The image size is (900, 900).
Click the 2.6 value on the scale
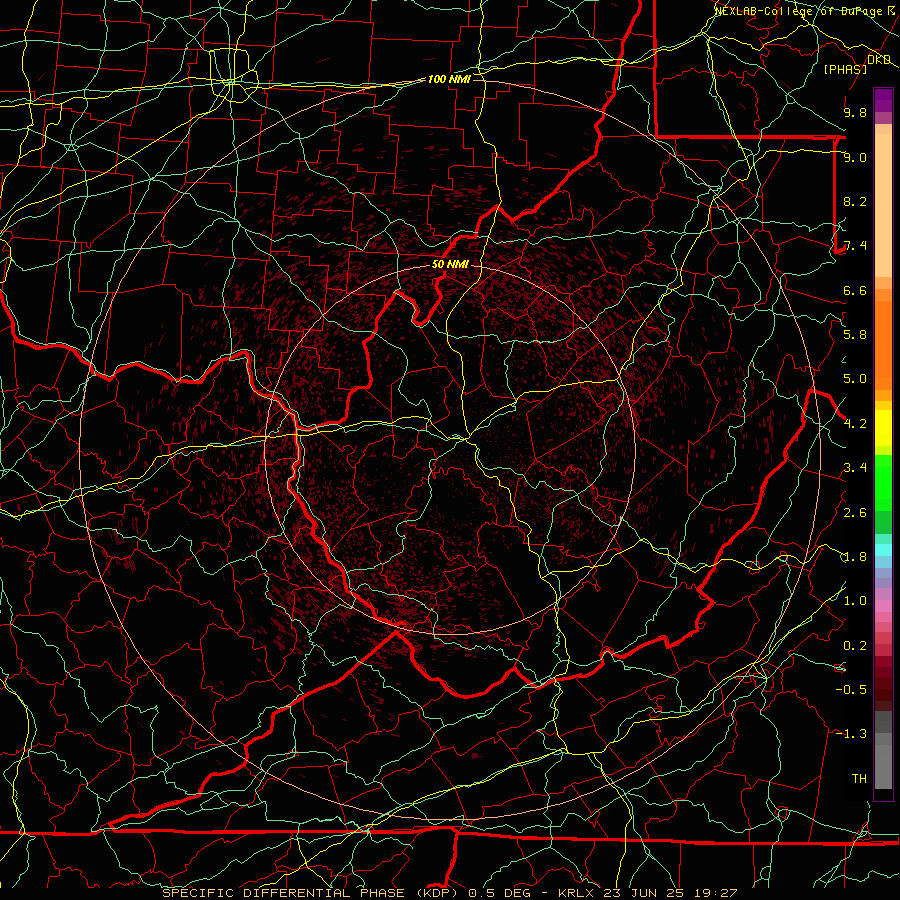point(855,513)
